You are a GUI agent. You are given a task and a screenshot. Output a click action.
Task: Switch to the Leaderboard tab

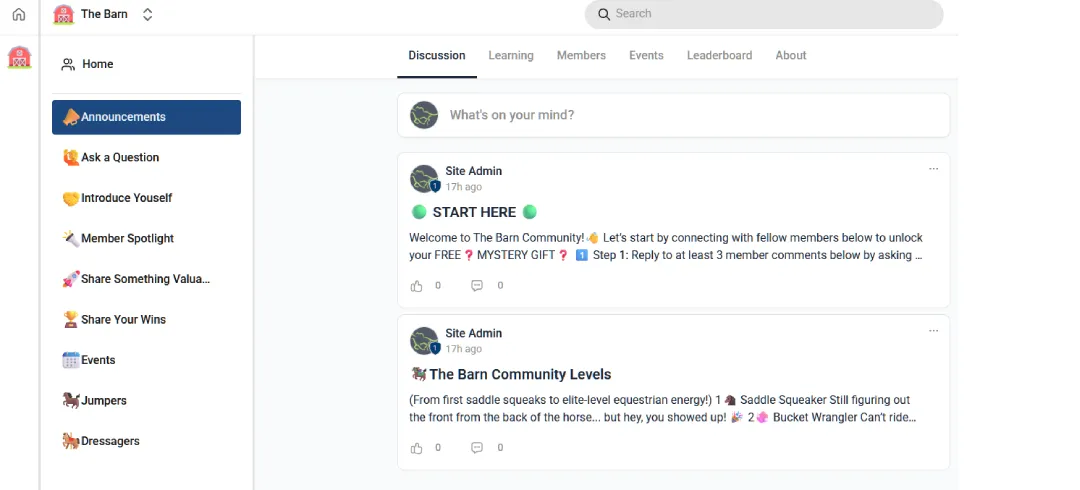tap(719, 55)
